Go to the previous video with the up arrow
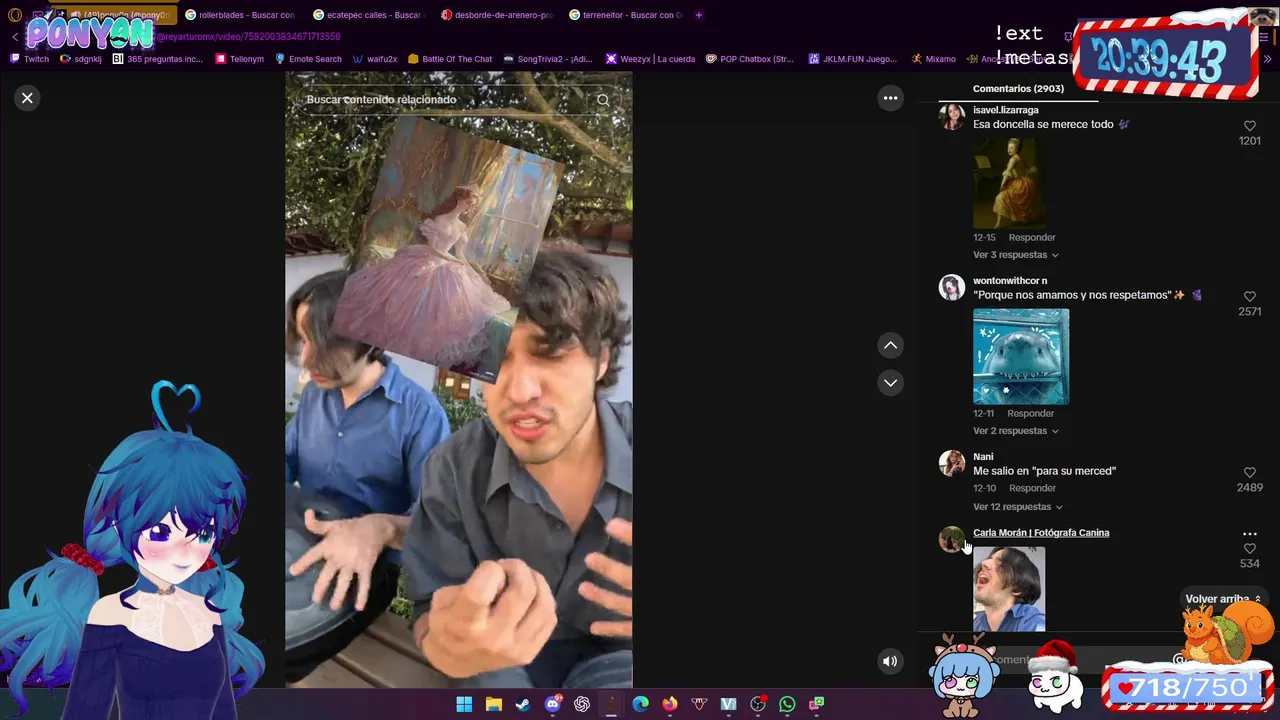The width and height of the screenshot is (1280, 720). [x=890, y=345]
